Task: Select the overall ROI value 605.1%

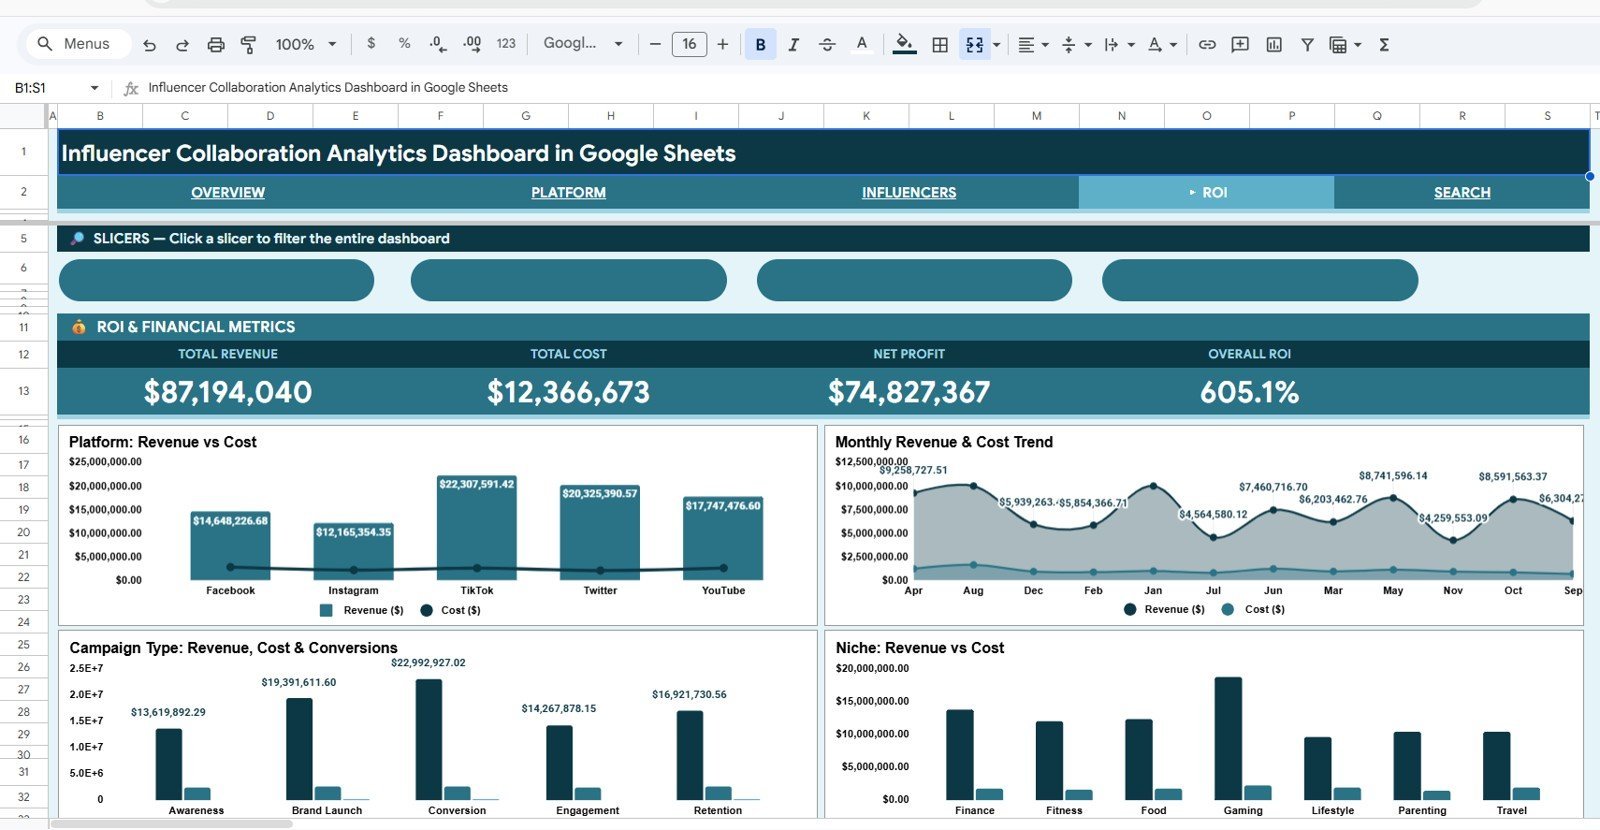Action: coord(1249,392)
